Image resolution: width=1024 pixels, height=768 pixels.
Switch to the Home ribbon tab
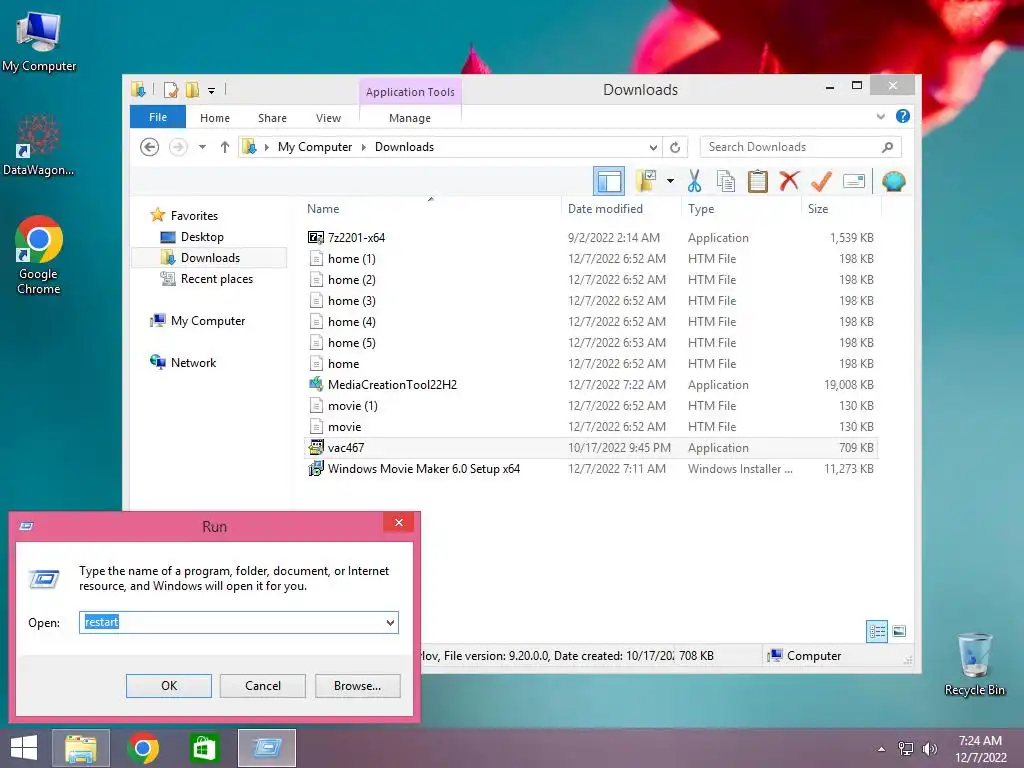[215, 118]
